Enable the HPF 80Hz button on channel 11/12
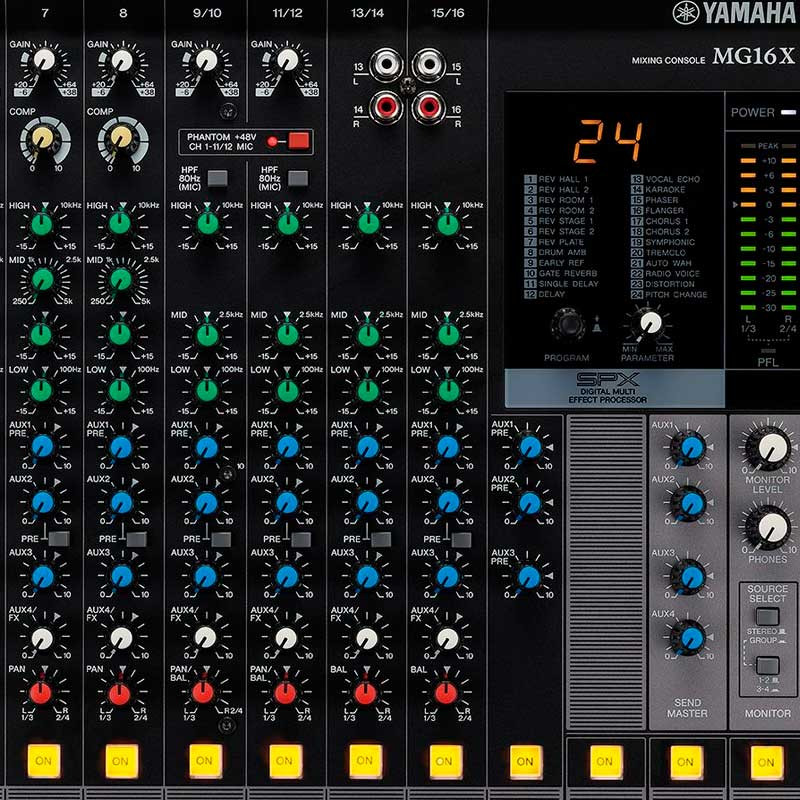The height and width of the screenshot is (800, 800). point(298,179)
